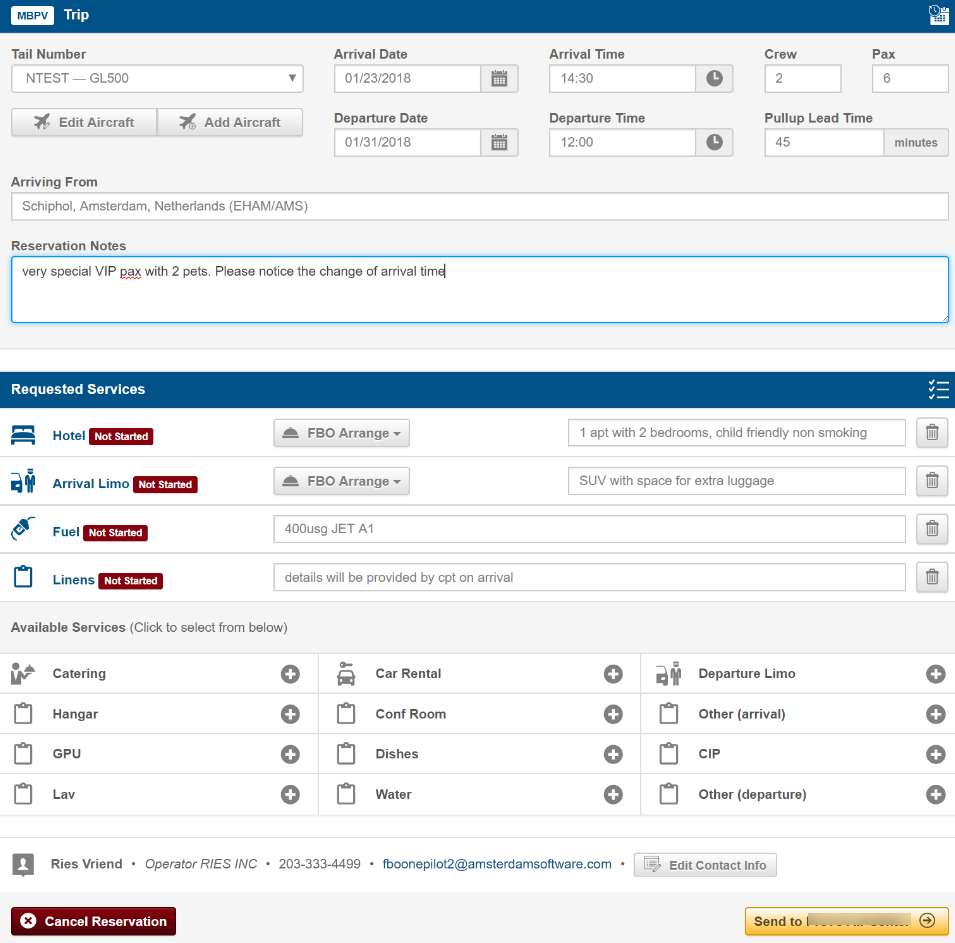
Task: Click the Departure Time clock icon
Action: [x=714, y=143]
